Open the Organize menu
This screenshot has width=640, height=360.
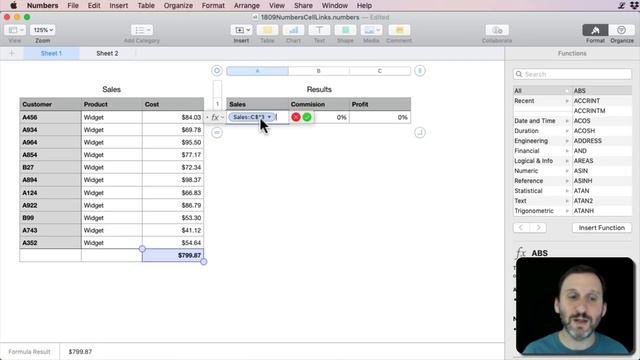point(178,6)
